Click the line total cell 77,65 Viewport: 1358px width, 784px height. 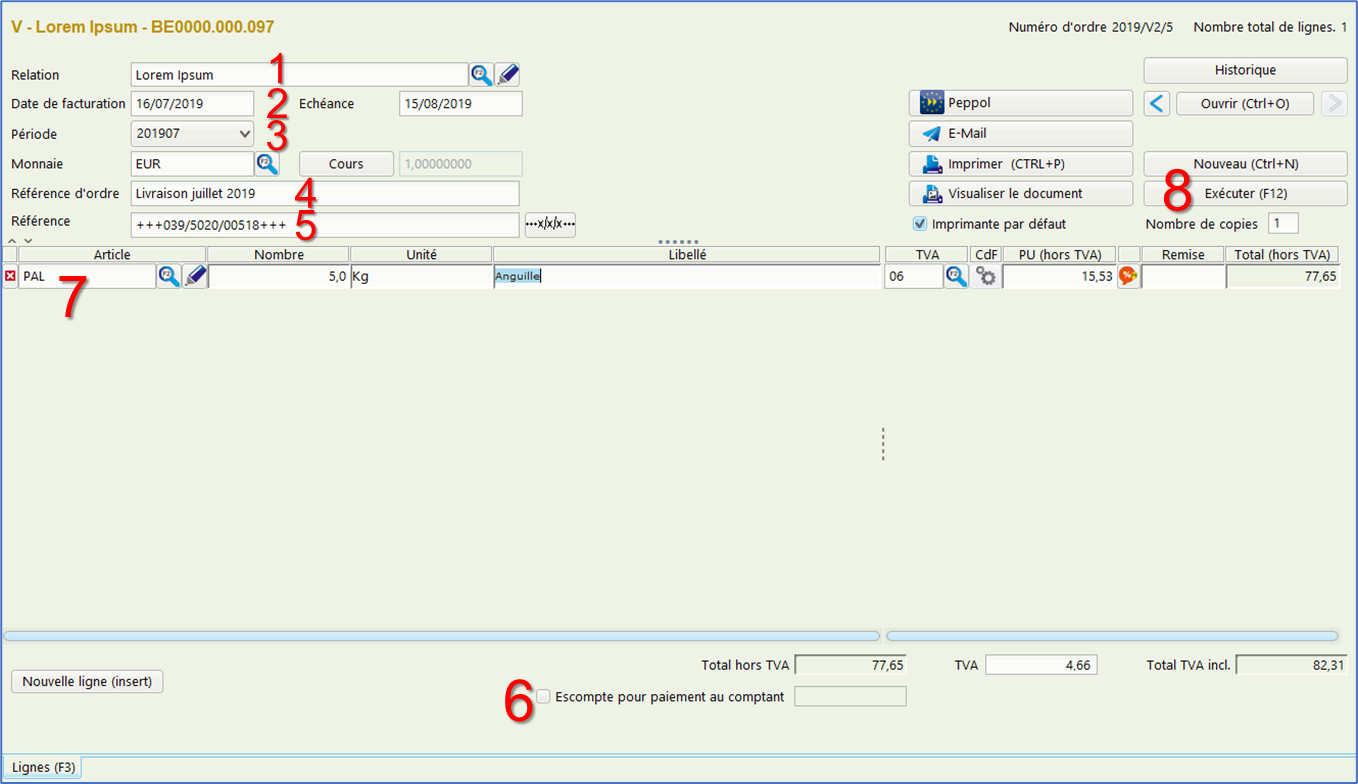(x=1283, y=277)
